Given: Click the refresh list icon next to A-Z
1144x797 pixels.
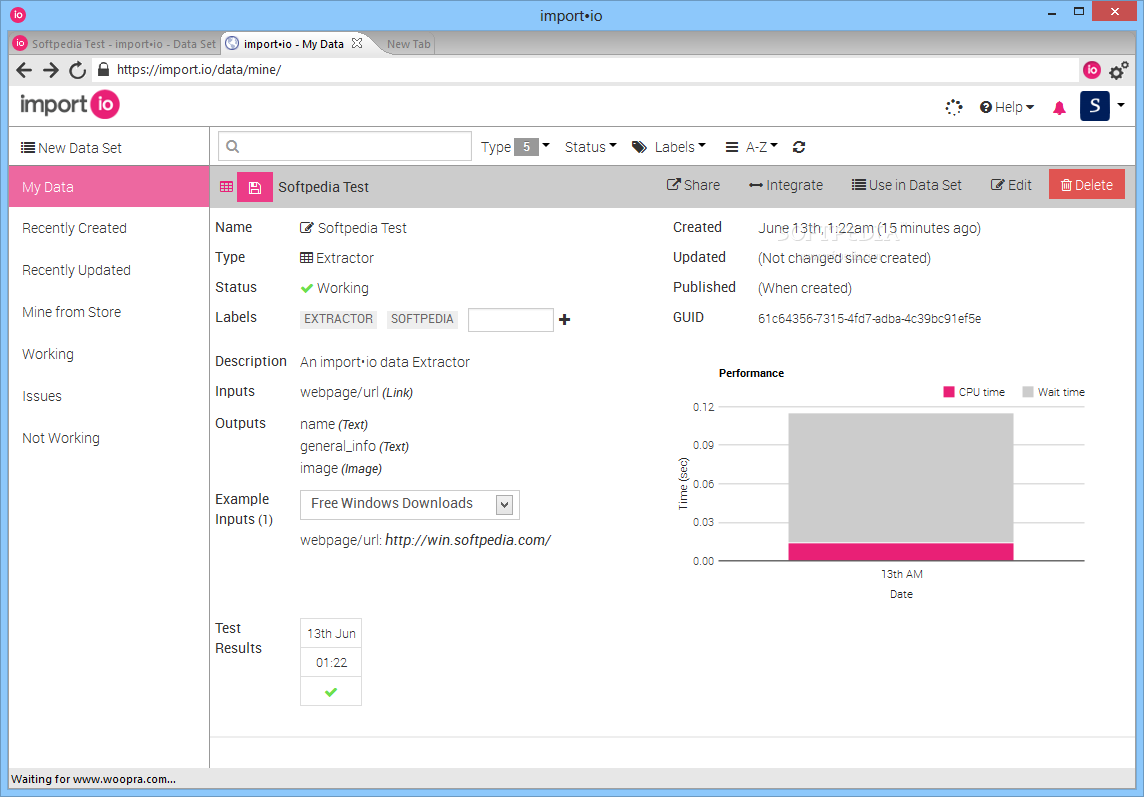Looking at the screenshot, I should click(799, 147).
